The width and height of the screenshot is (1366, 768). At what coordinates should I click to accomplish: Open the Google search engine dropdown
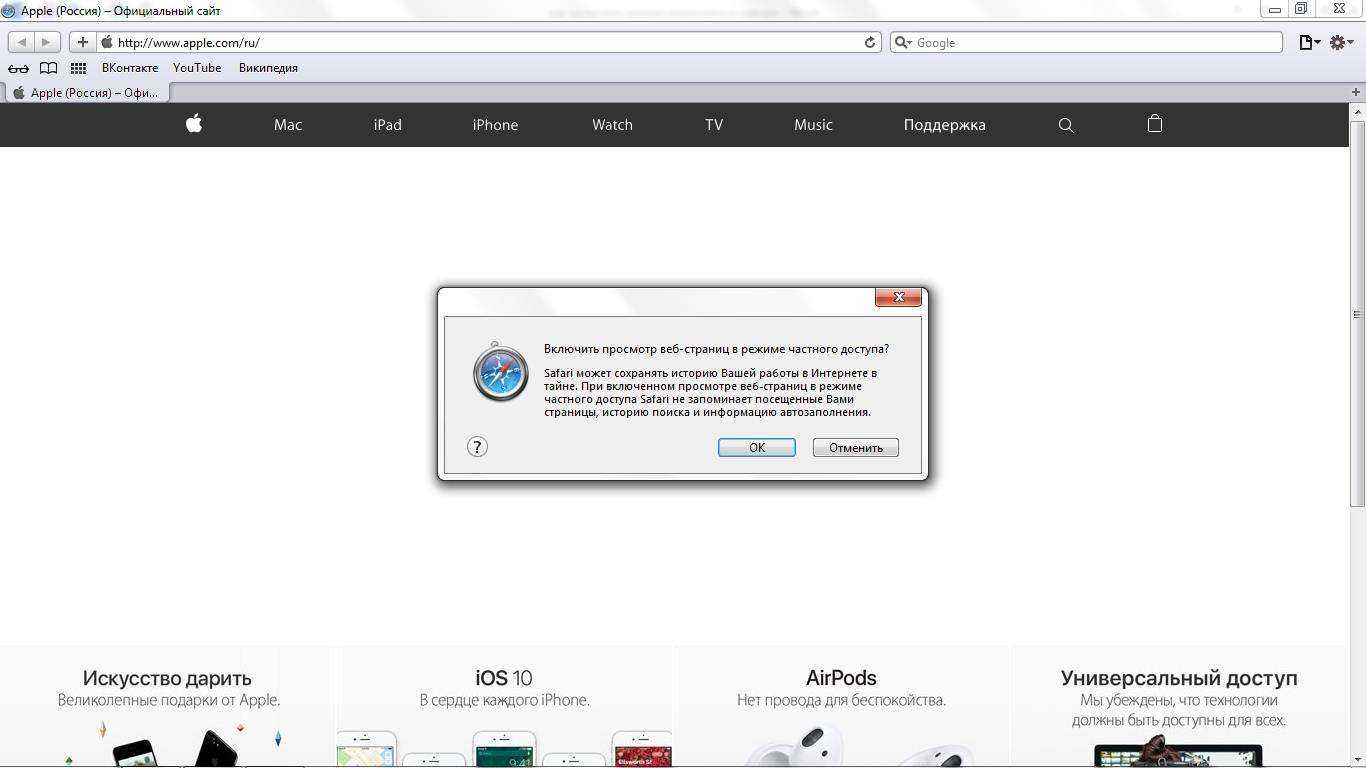tap(902, 42)
